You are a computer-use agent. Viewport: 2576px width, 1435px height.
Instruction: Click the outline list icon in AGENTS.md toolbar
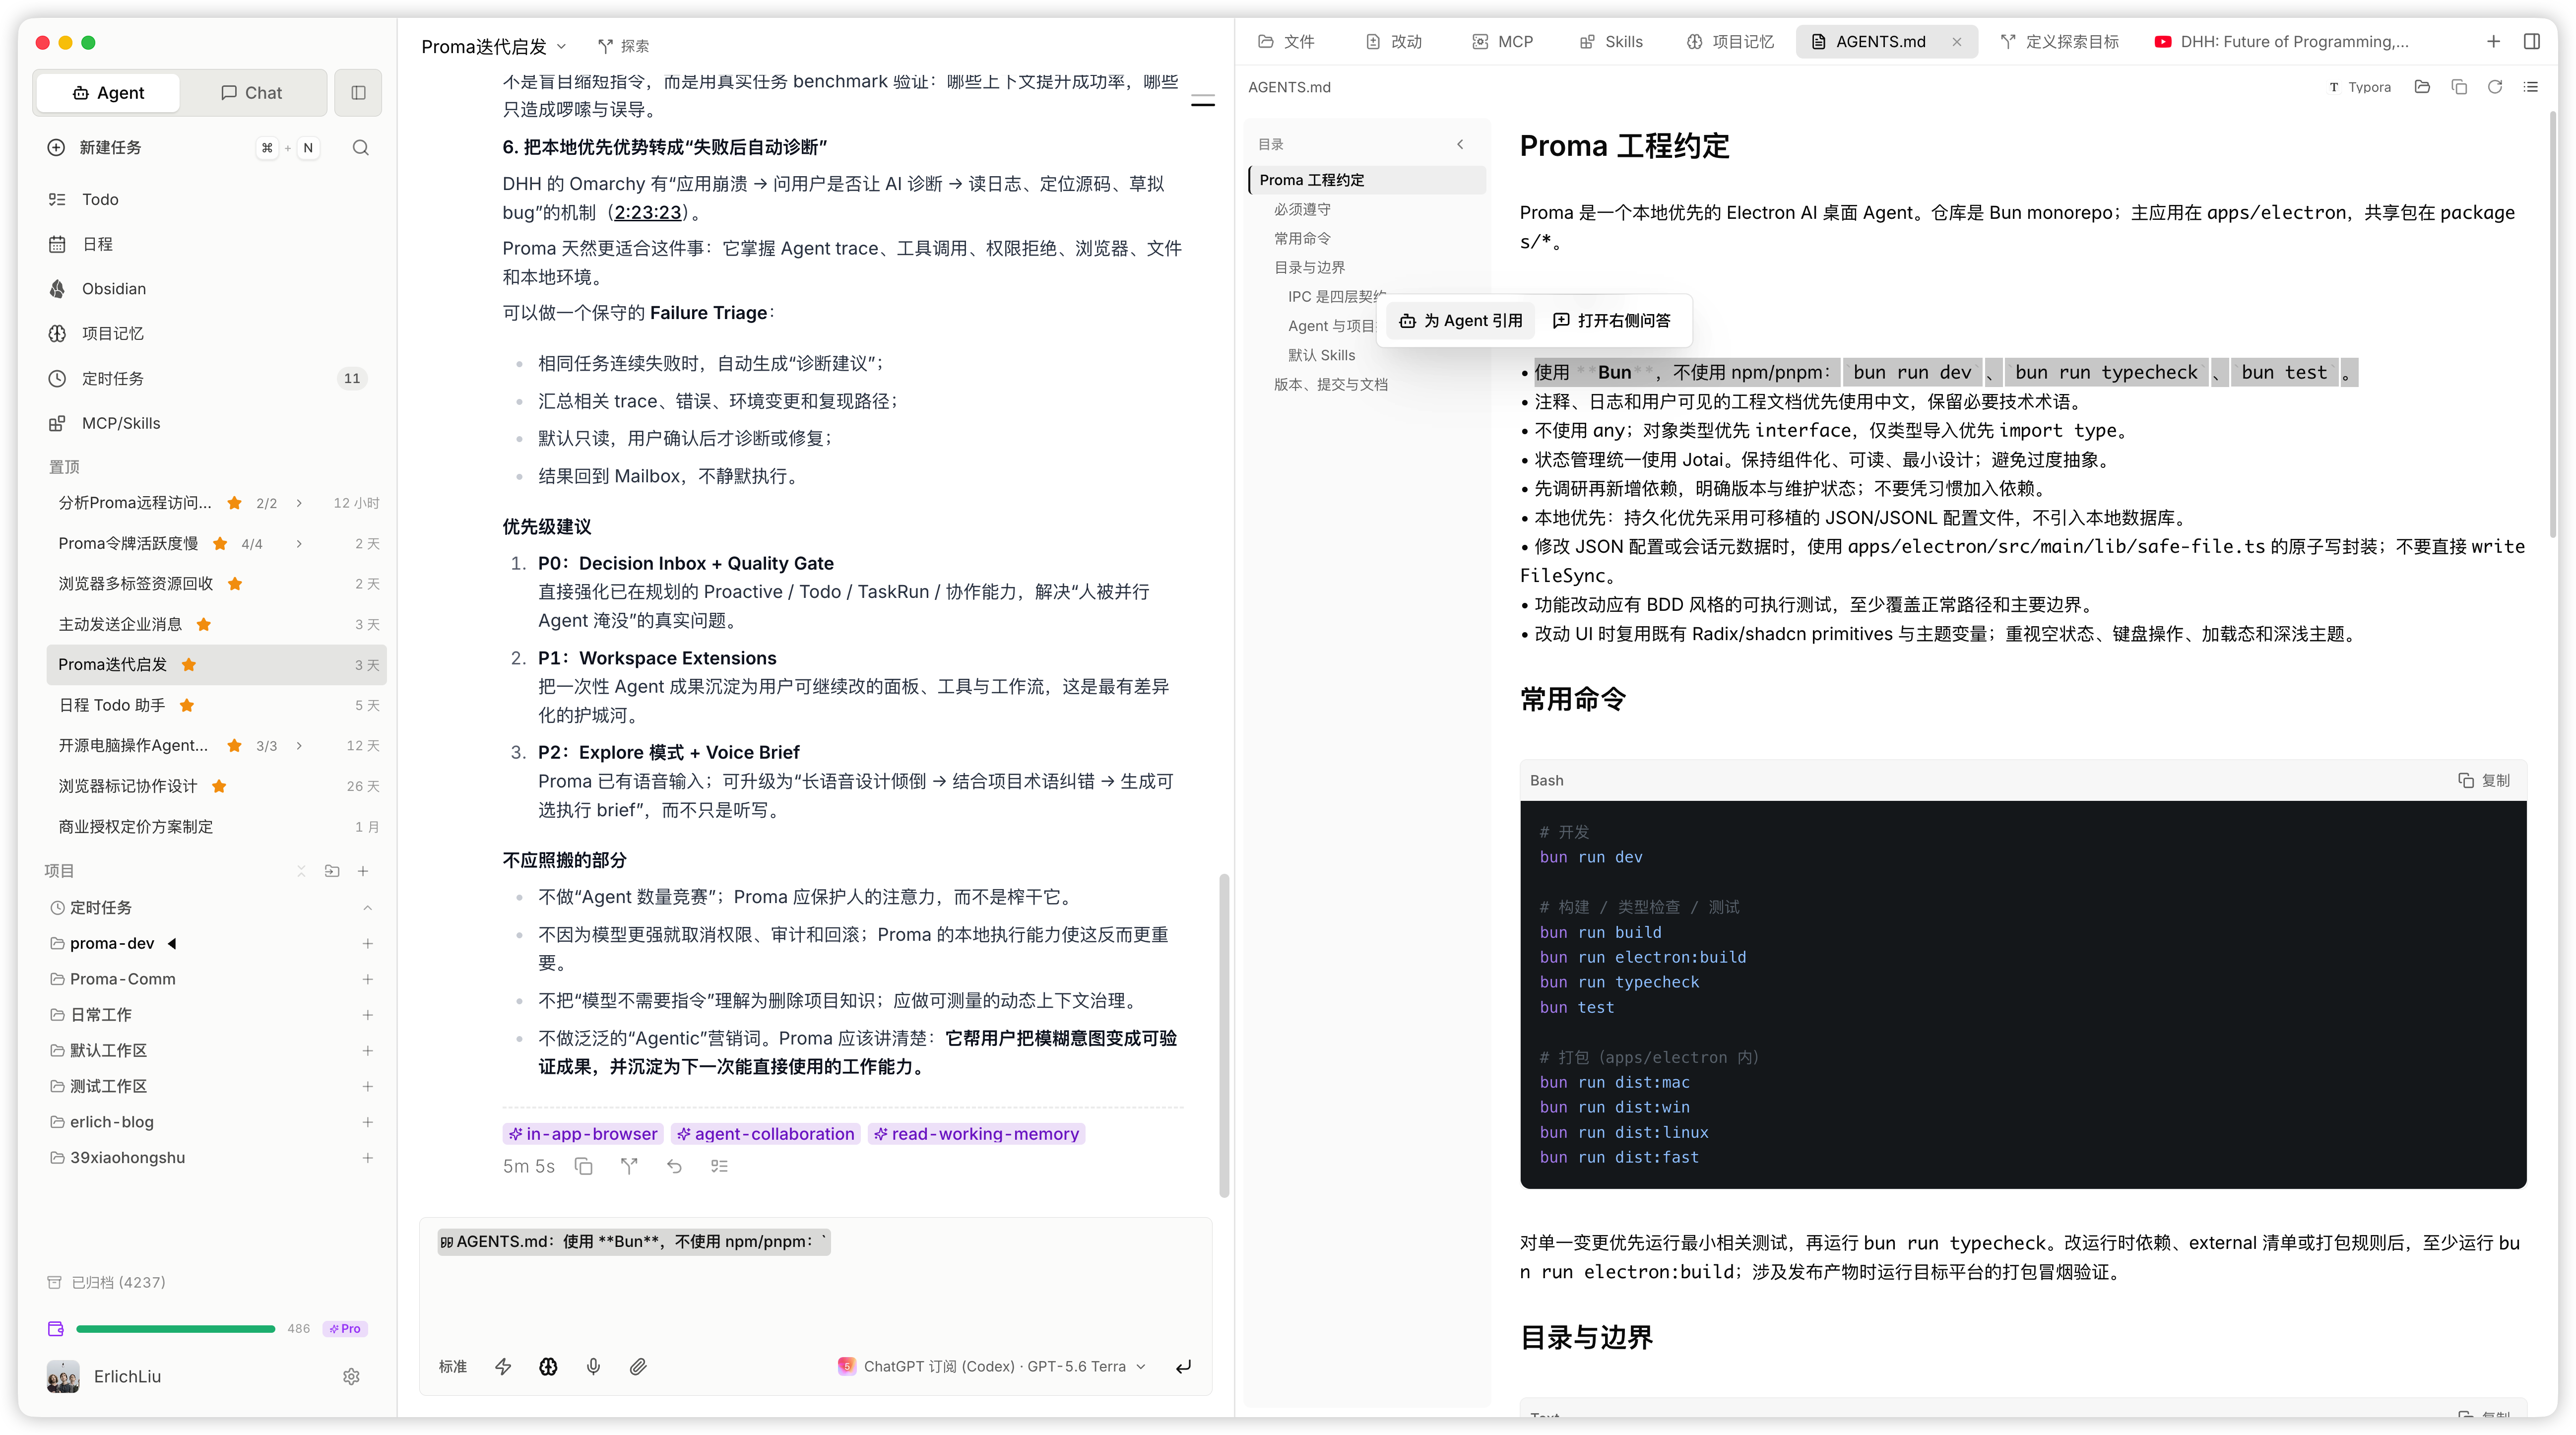[x=2531, y=87]
